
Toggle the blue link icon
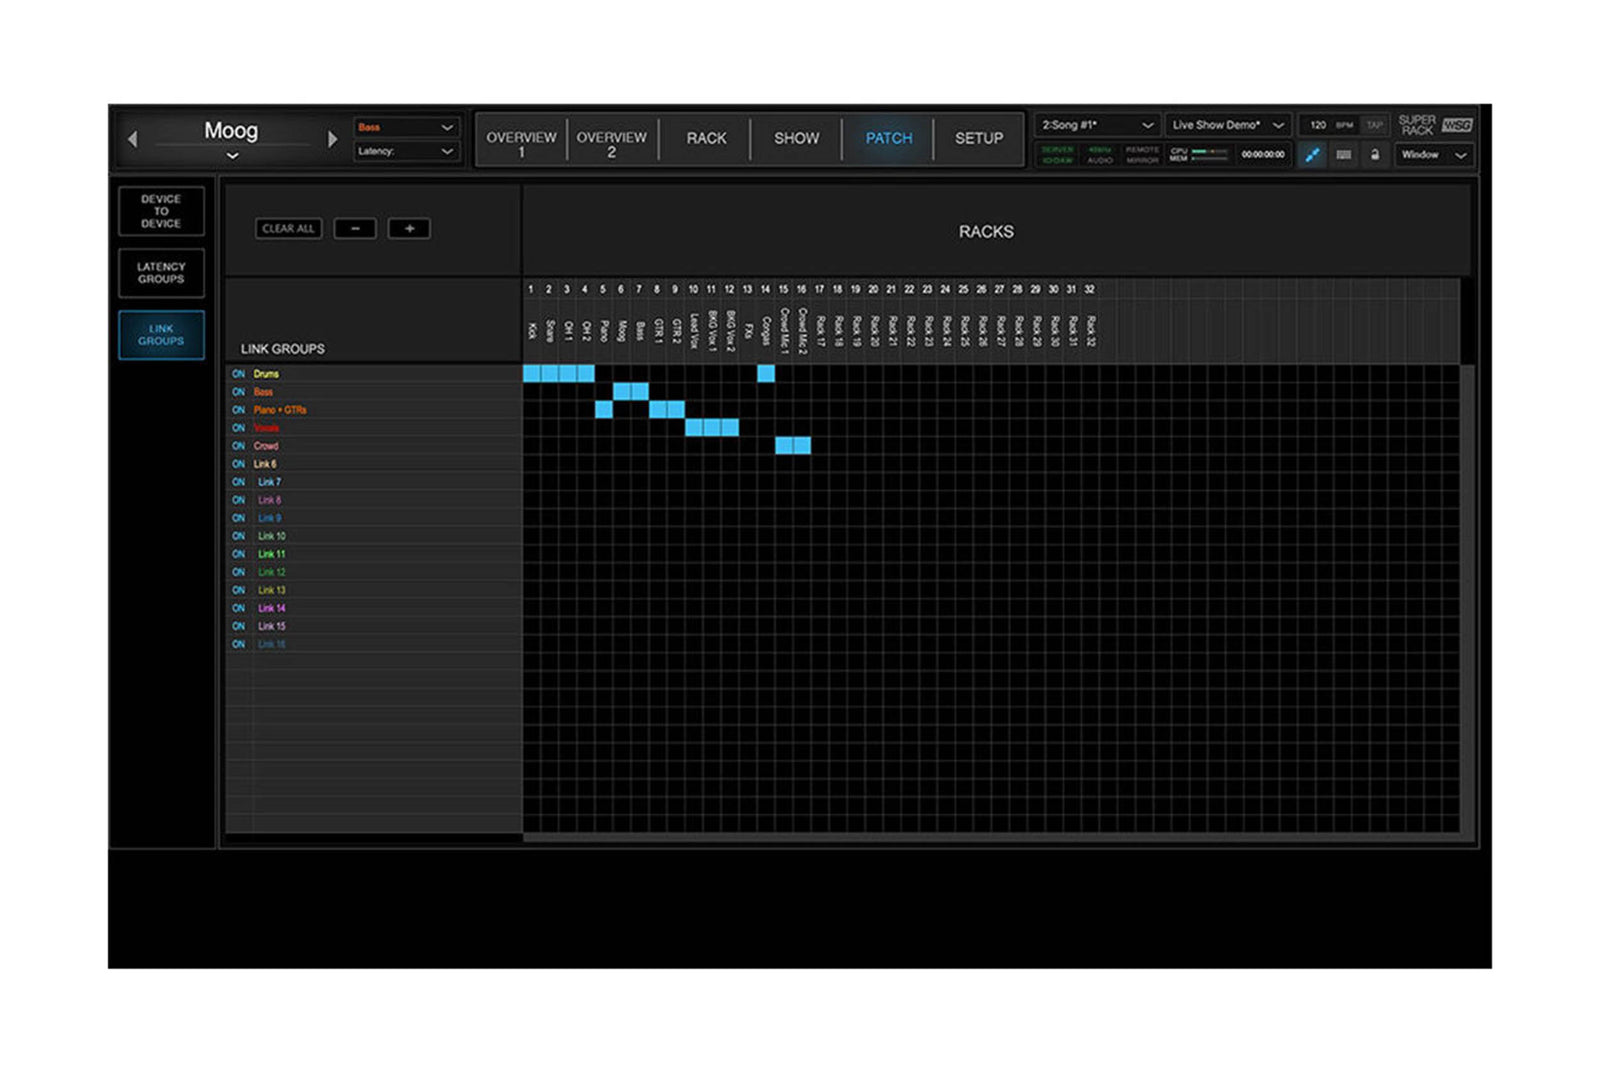click(1313, 155)
